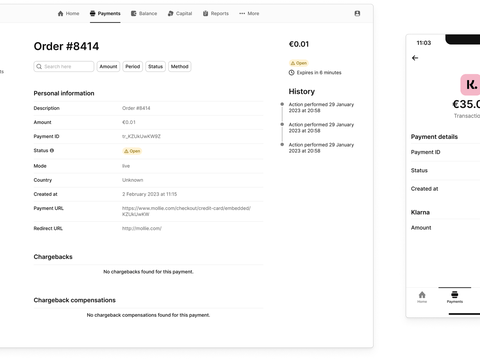The height and width of the screenshot is (360, 480).
Task: Tap the Status row in mobile app
Action: (x=445, y=170)
